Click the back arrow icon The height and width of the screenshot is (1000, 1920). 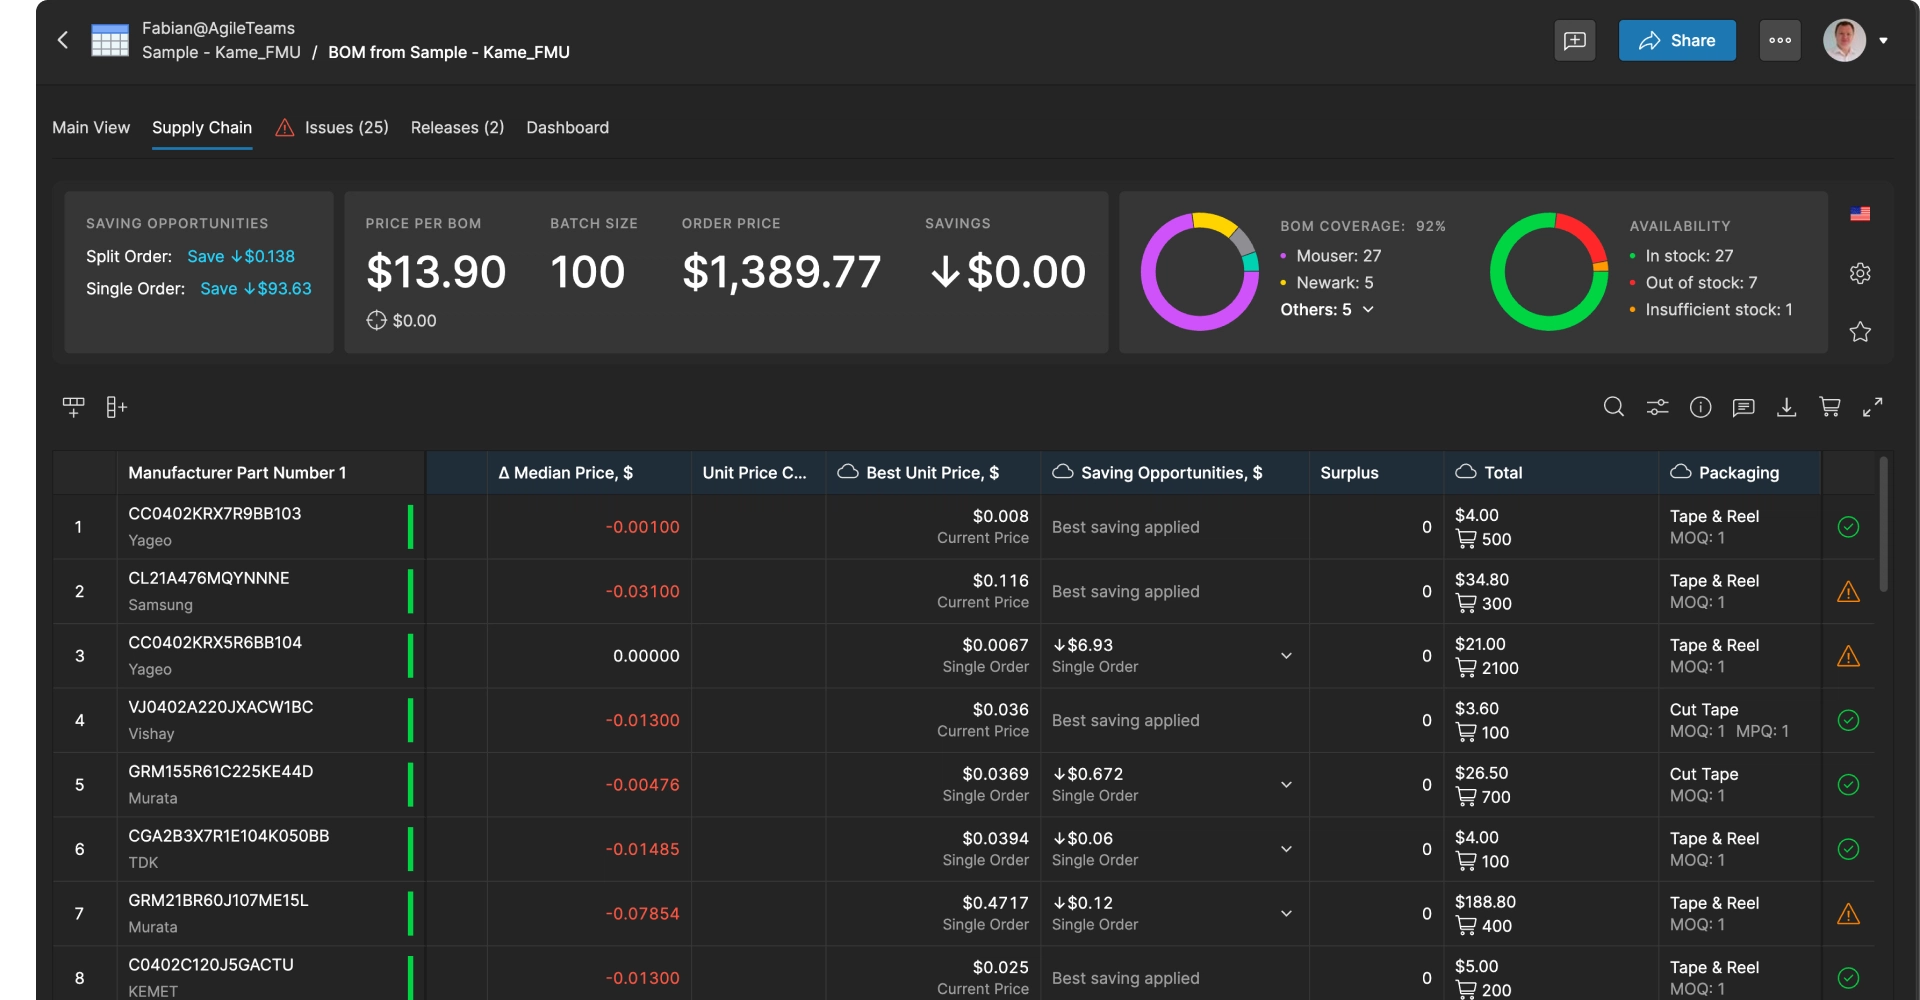pyautogui.click(x=63, y=40)
